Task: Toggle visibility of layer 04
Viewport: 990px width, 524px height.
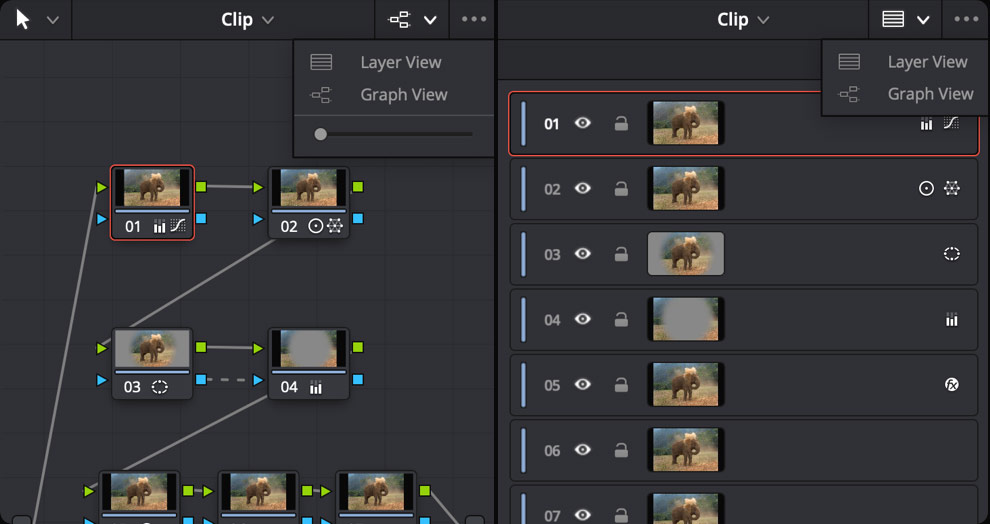Action: click(583, 319)
